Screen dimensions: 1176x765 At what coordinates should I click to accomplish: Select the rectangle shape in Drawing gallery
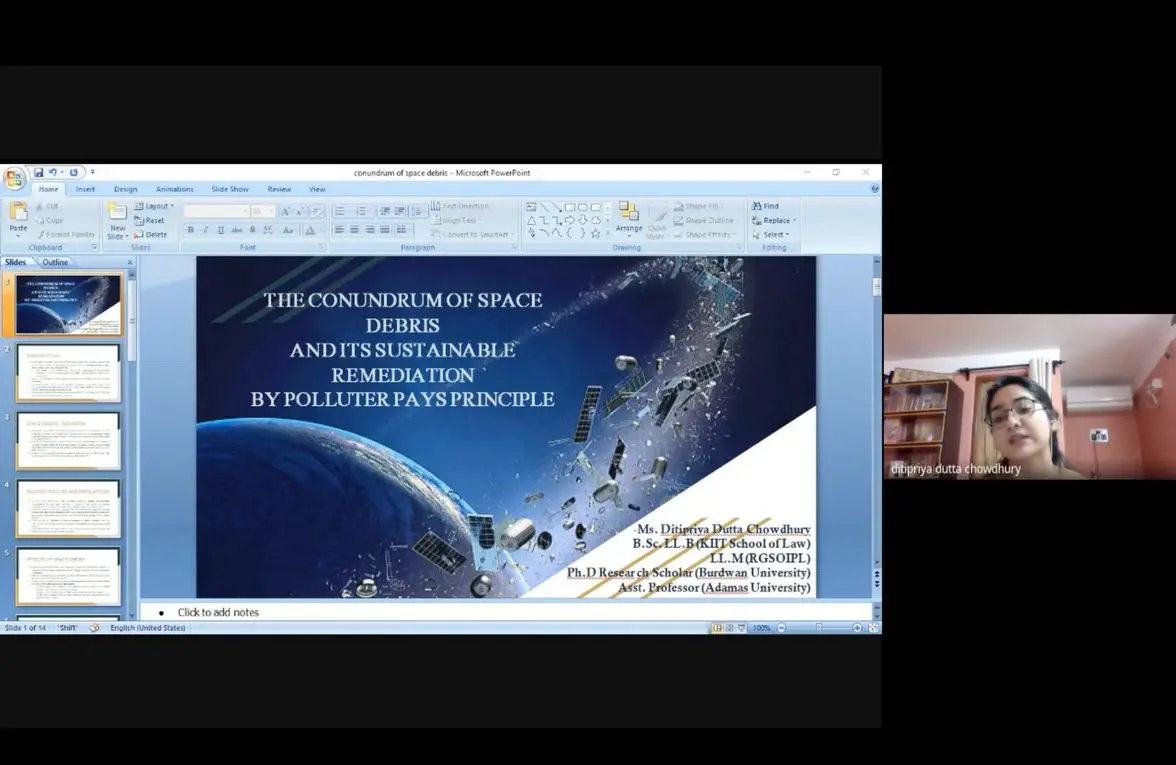click(x=570, y=207)
